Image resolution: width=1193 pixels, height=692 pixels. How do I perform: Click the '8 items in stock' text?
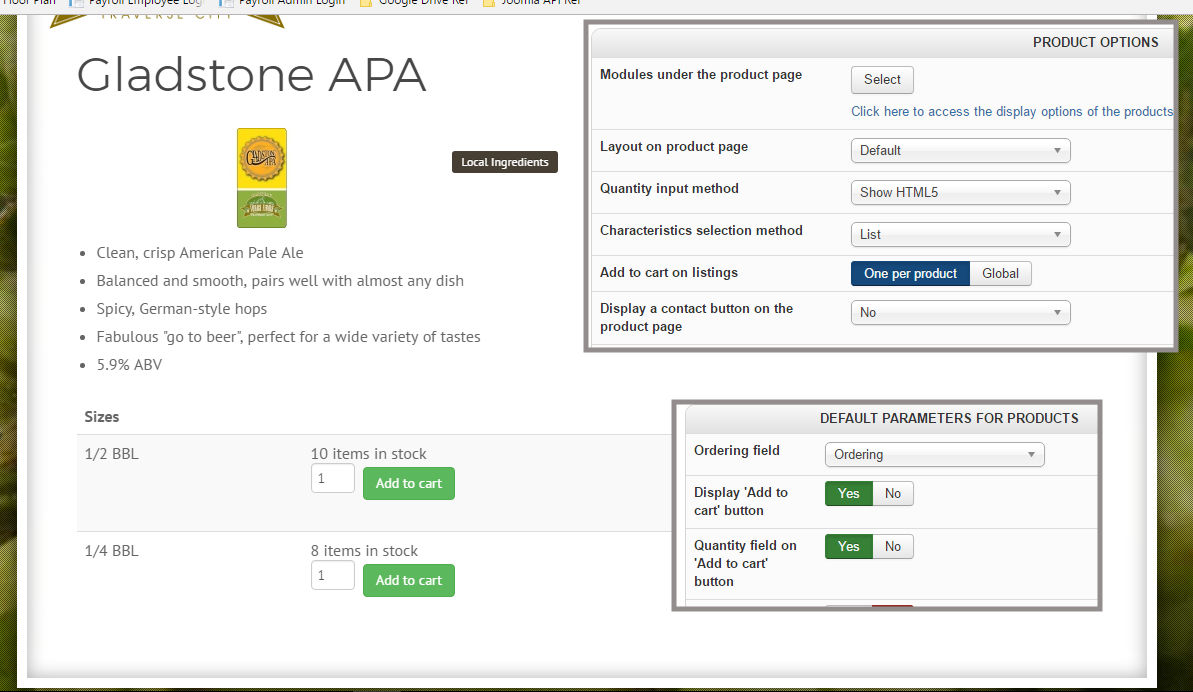(364, 551)
